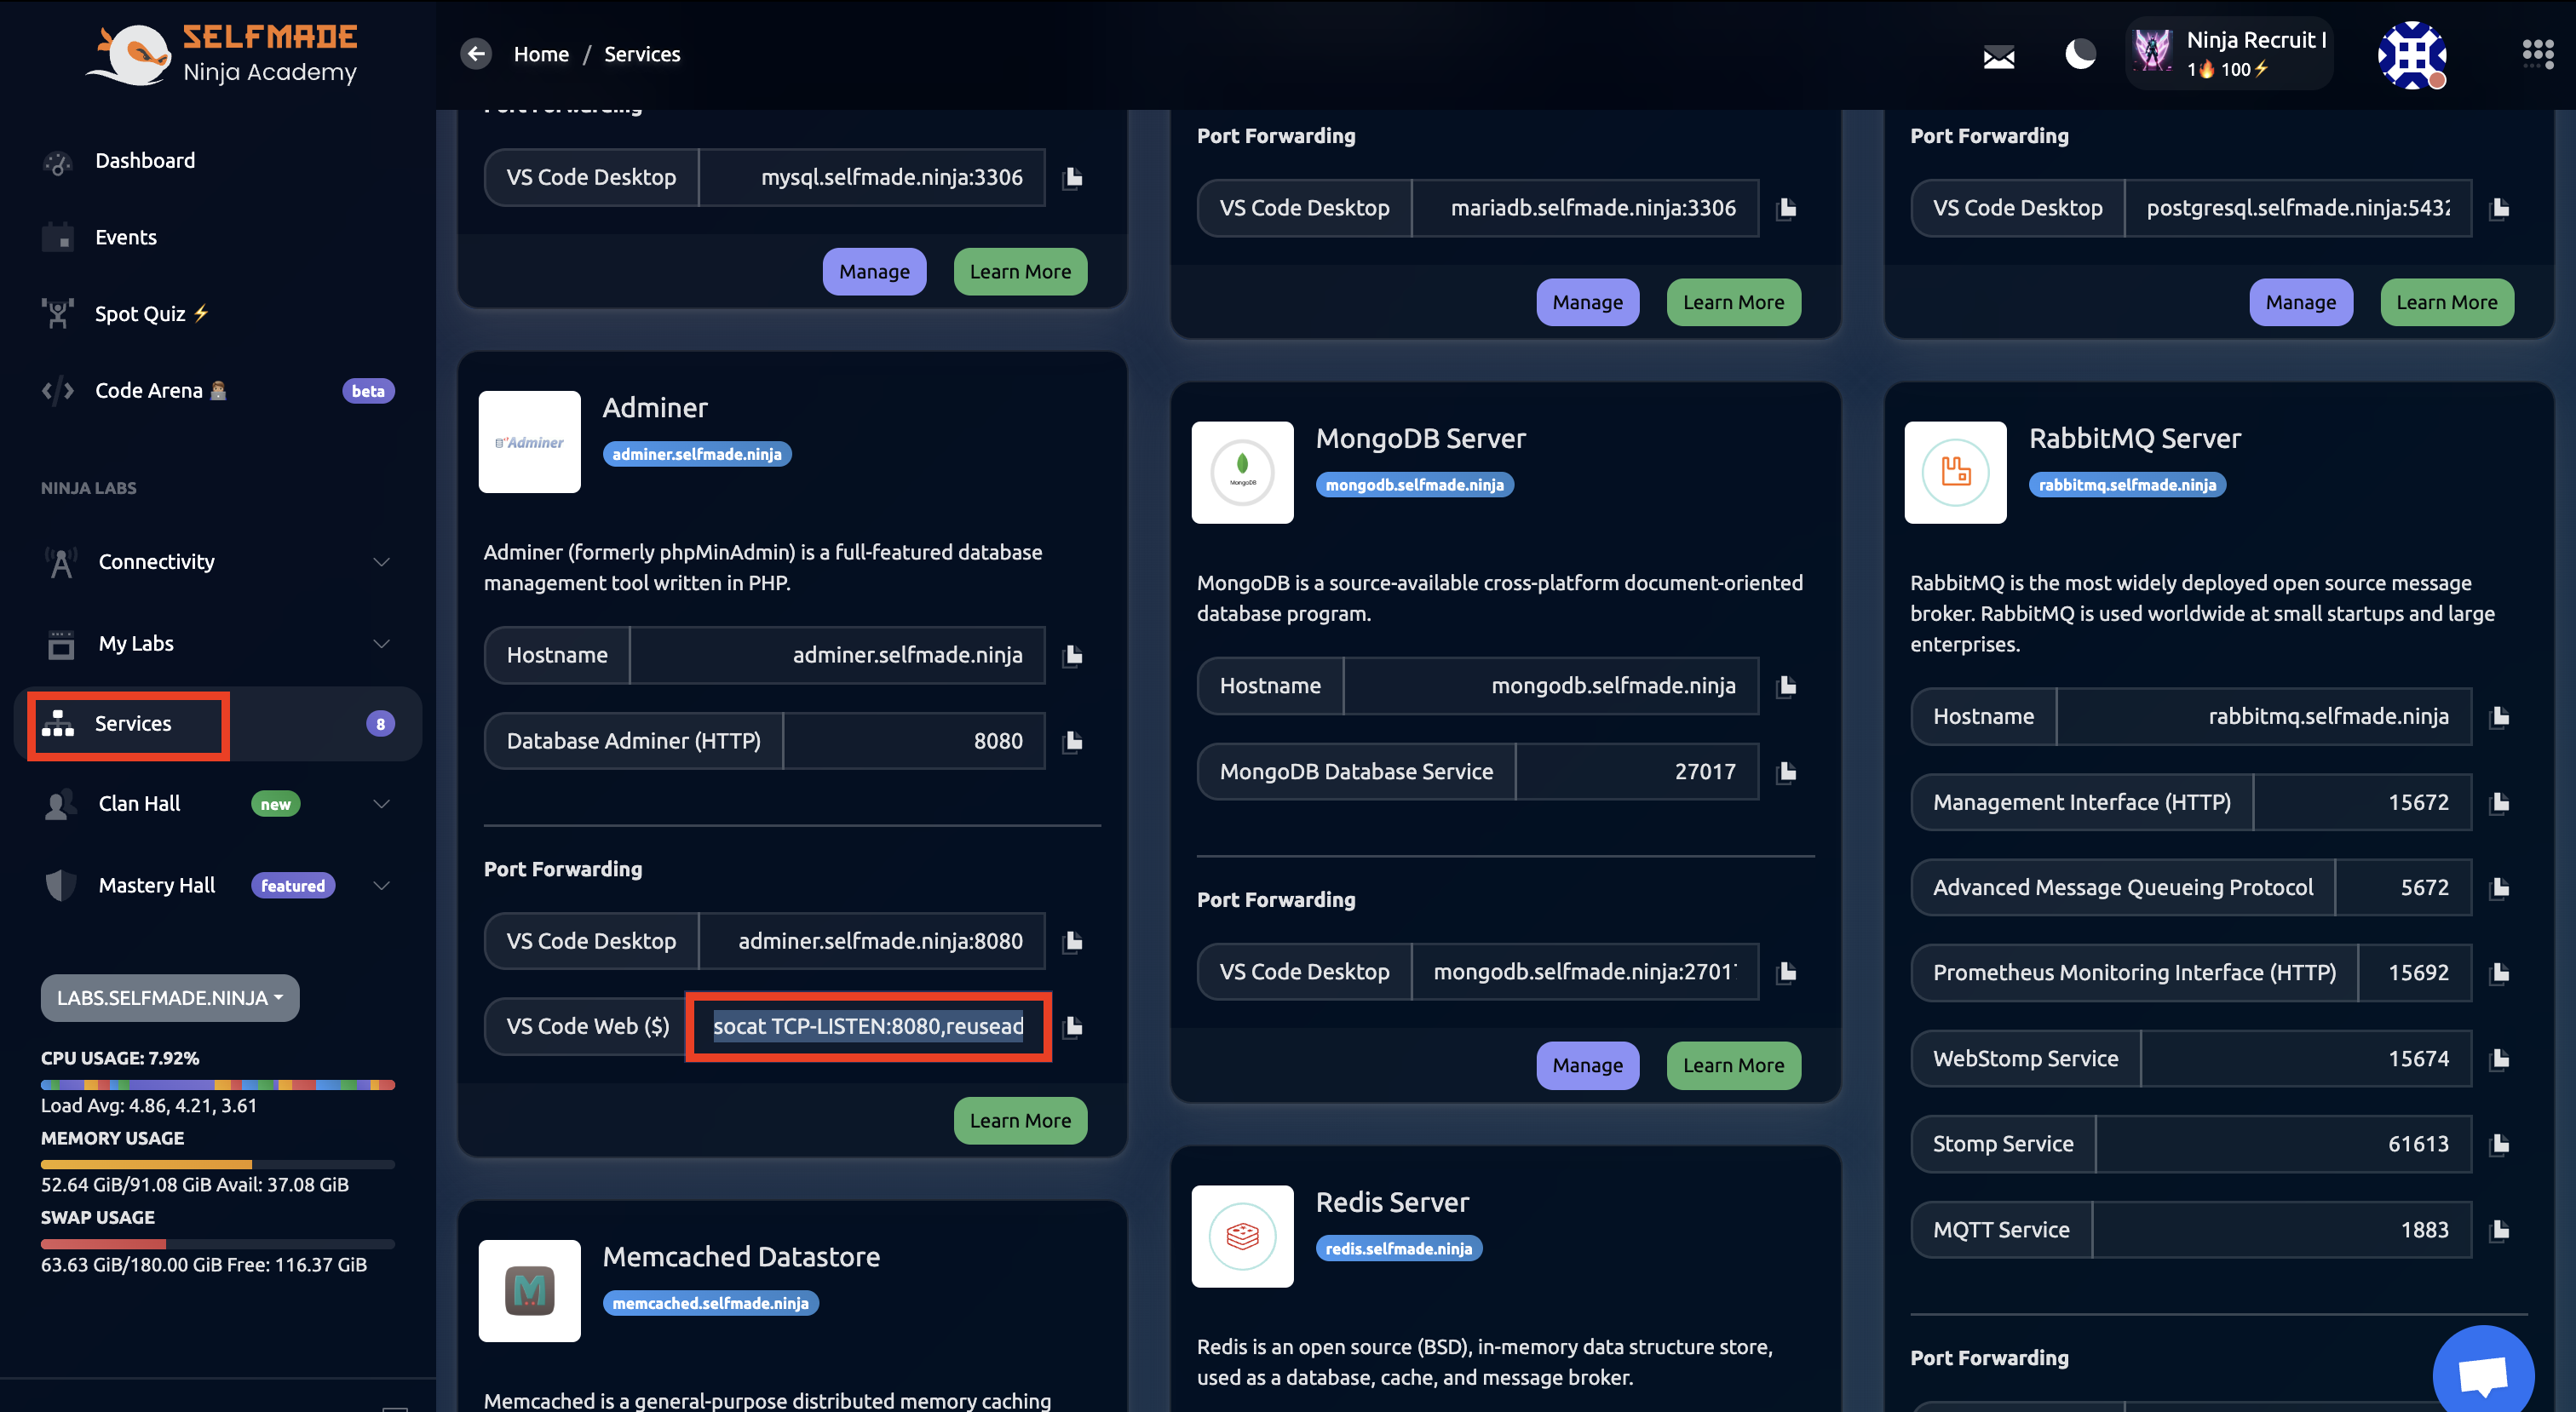
Task: Expand the Clan Hall menu
Action: [216, 804]
